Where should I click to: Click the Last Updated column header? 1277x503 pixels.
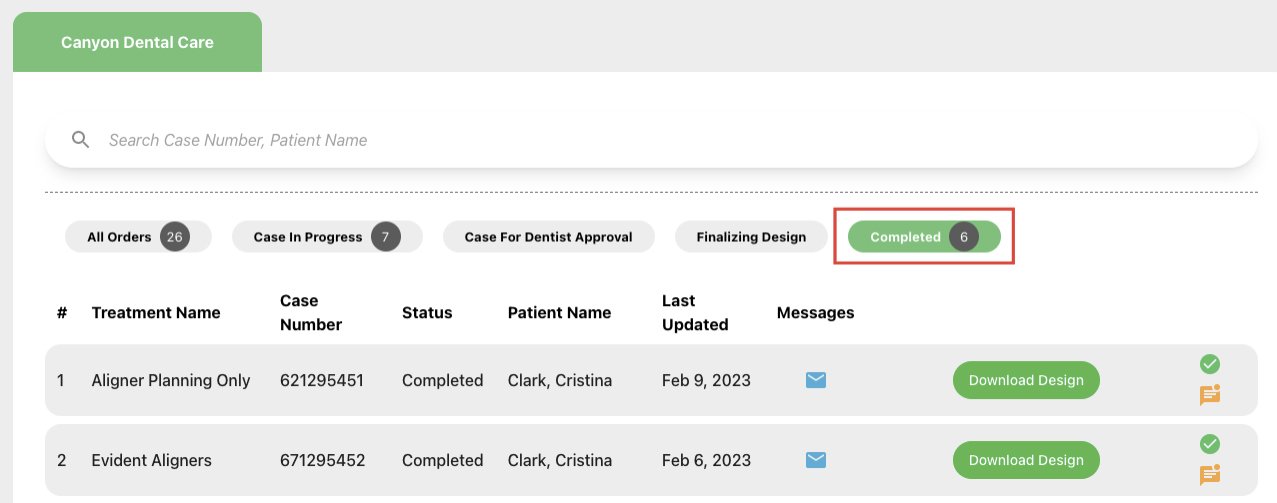(x=695, y=312)
